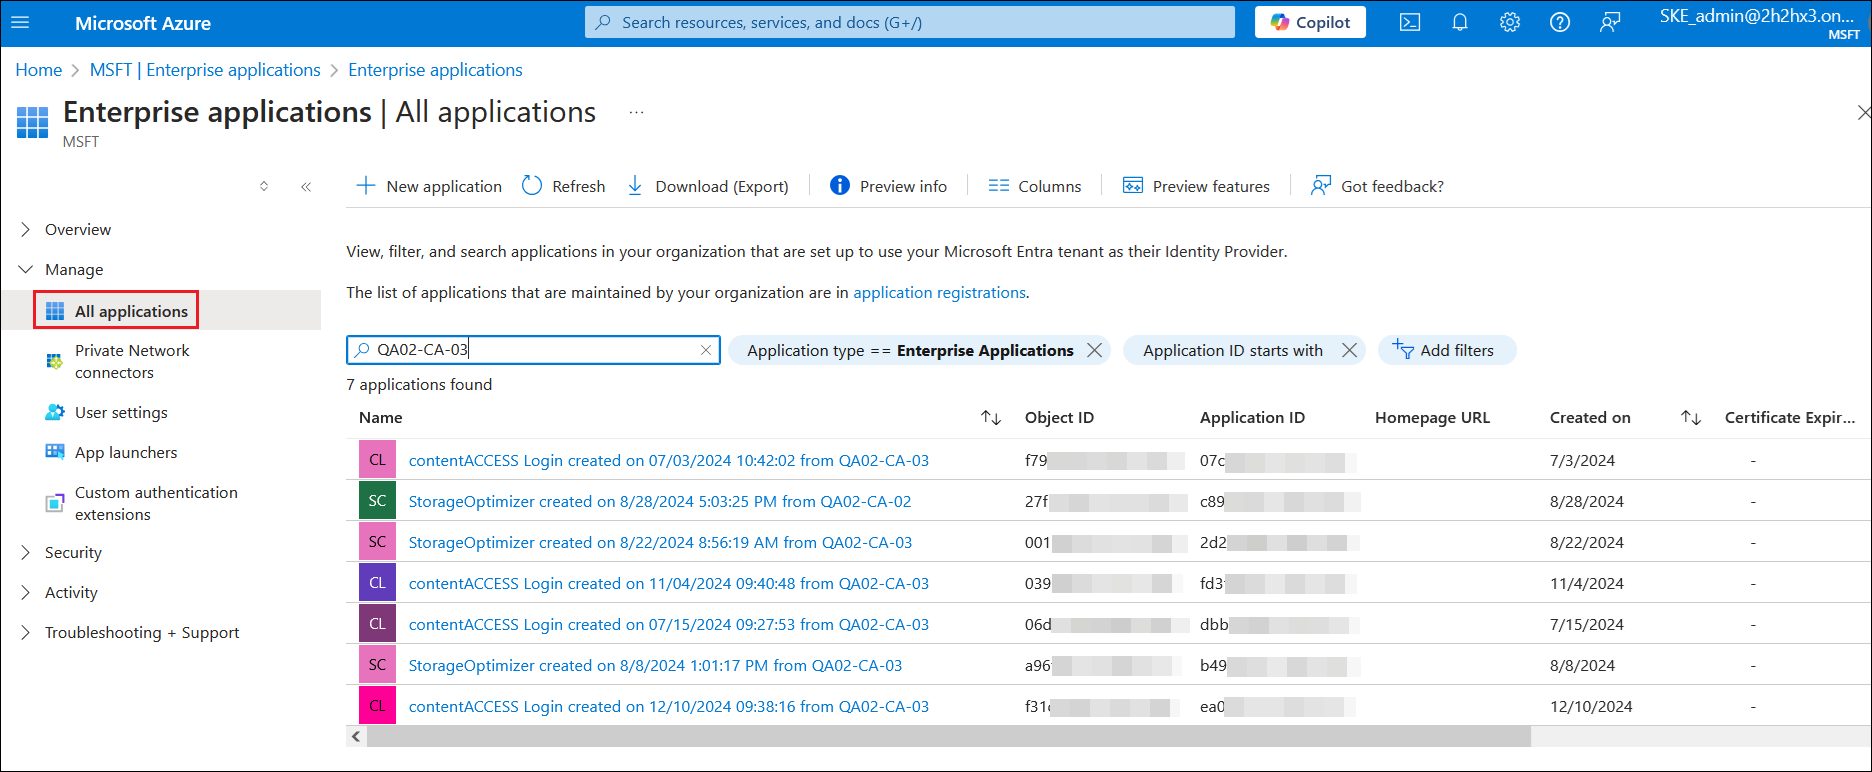This screenshot has height=772, width=1872.
Task: Remove the Application type filter
Action: pyautogui.click(x=1095, y=350)
